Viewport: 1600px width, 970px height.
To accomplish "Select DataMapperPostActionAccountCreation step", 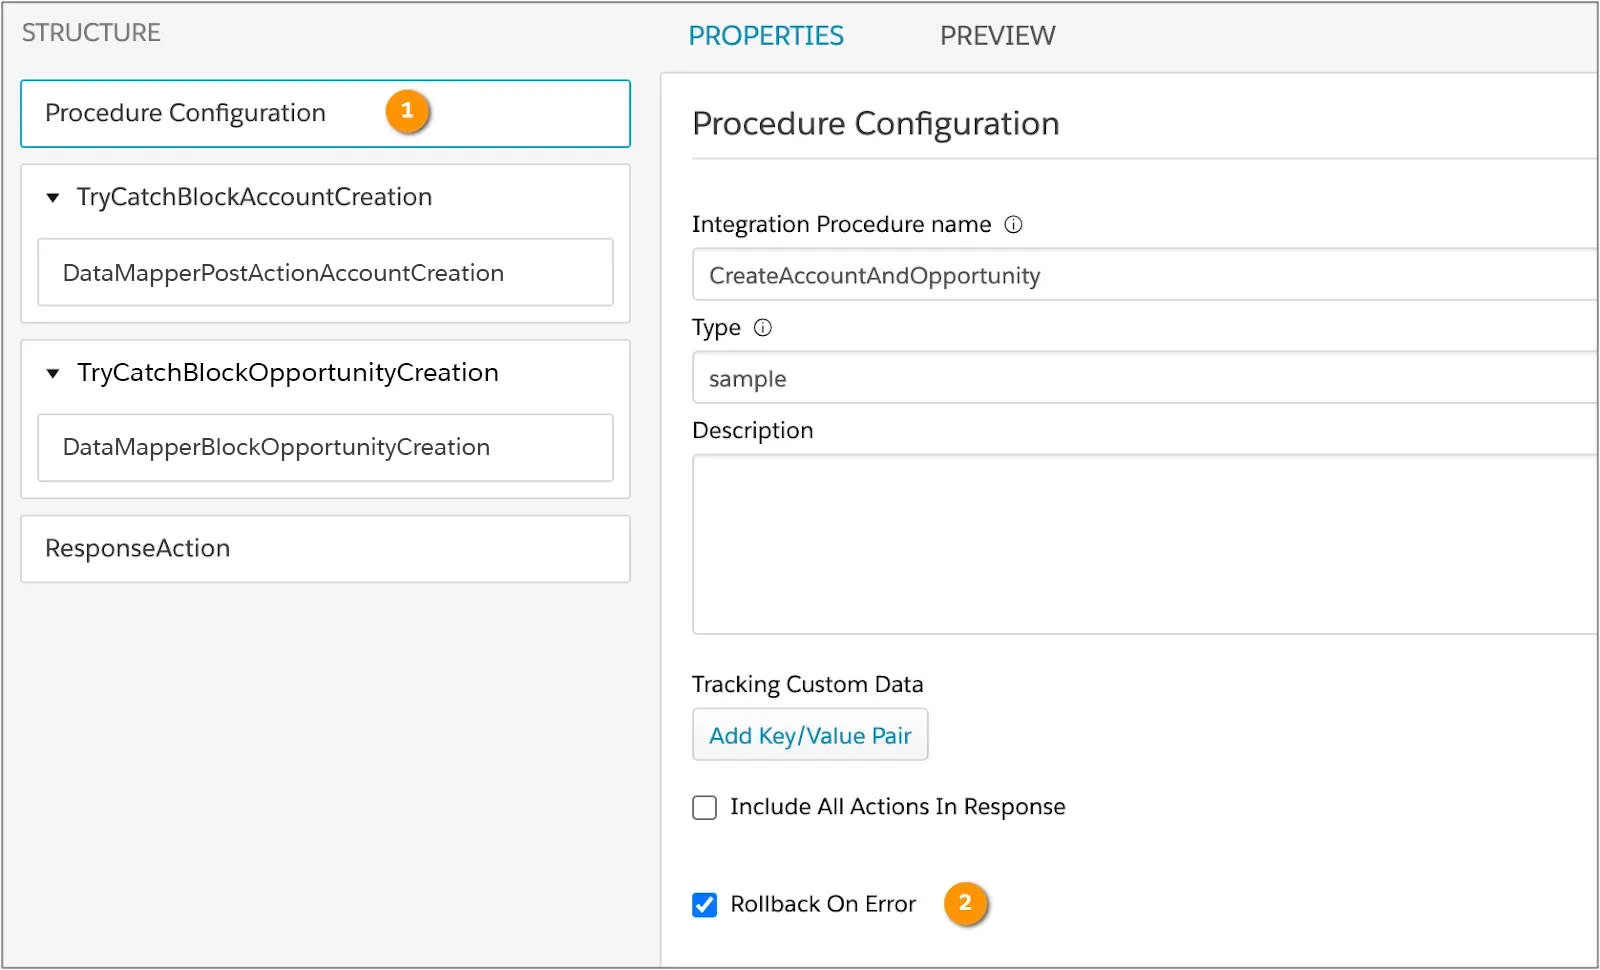I will pos(325,272).
